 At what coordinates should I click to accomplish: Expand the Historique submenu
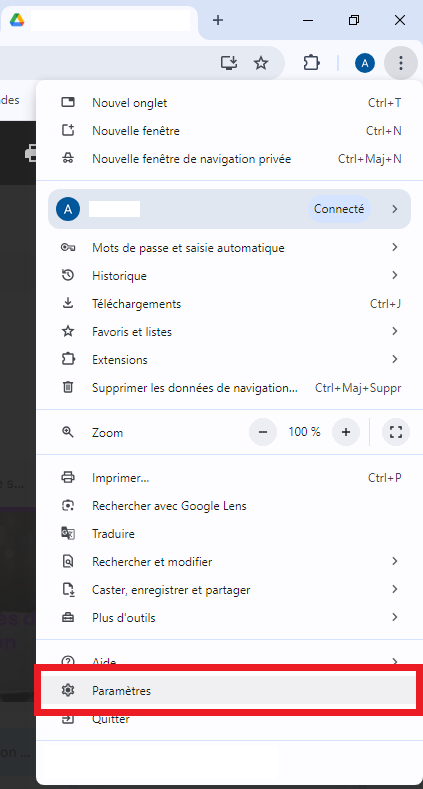(x=229, y=276)
